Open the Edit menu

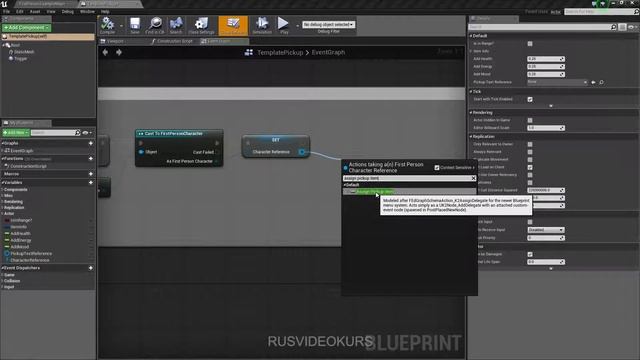tap(20, 11)
